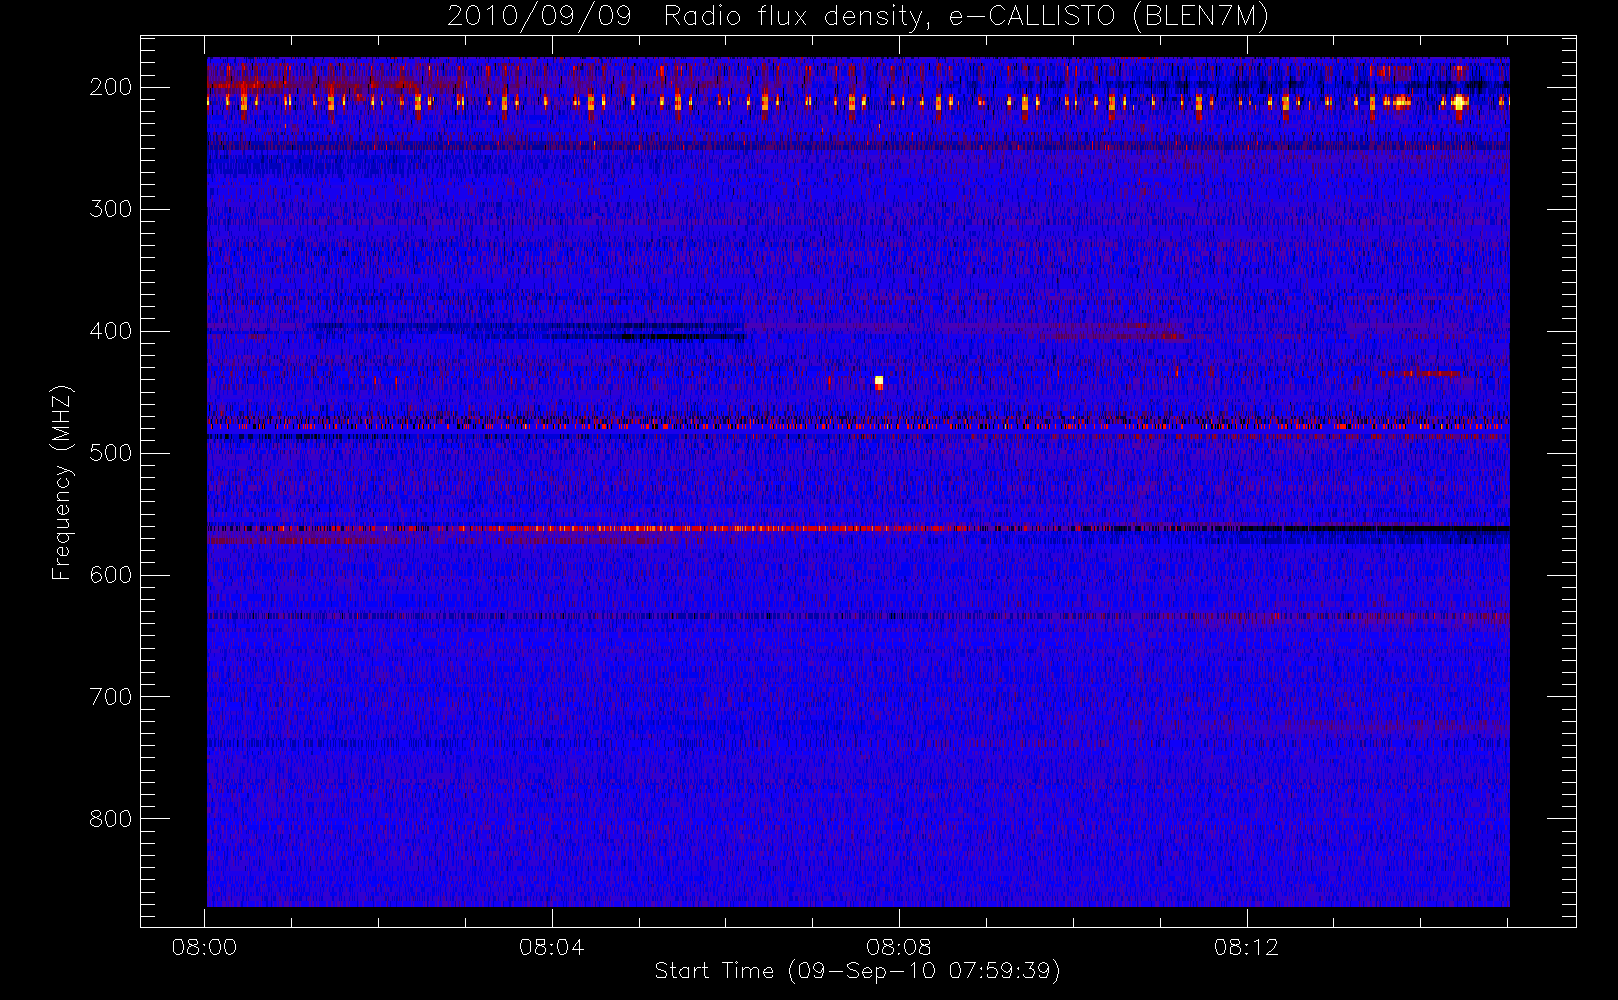Click the 400 MHz frequency tick label
1618x1000 pixels.
tap(111, 331)
